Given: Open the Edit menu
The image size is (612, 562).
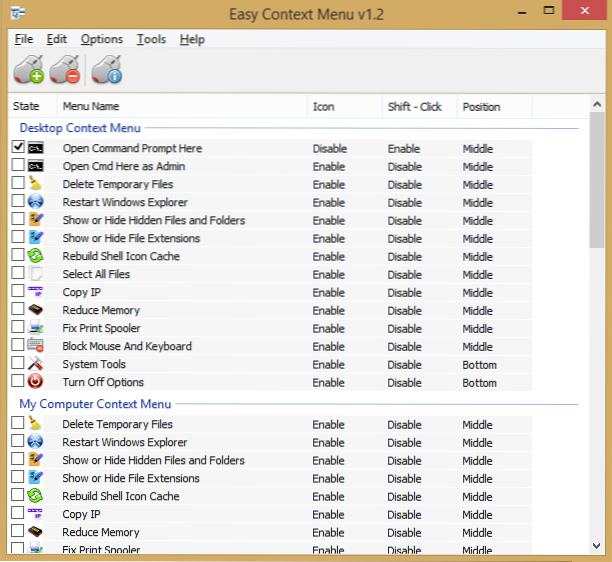Looking at the screenshot, I should point(57,39).
